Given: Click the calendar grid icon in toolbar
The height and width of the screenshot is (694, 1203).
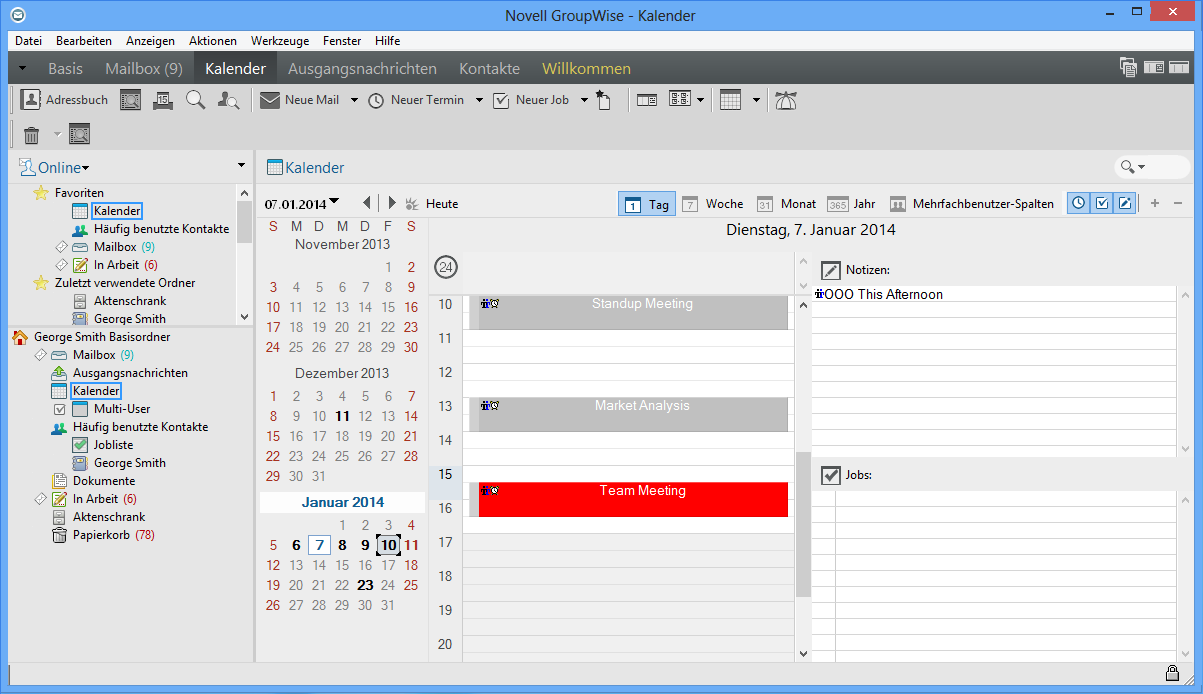Looking at the screenshot, I should coord(730,100).
